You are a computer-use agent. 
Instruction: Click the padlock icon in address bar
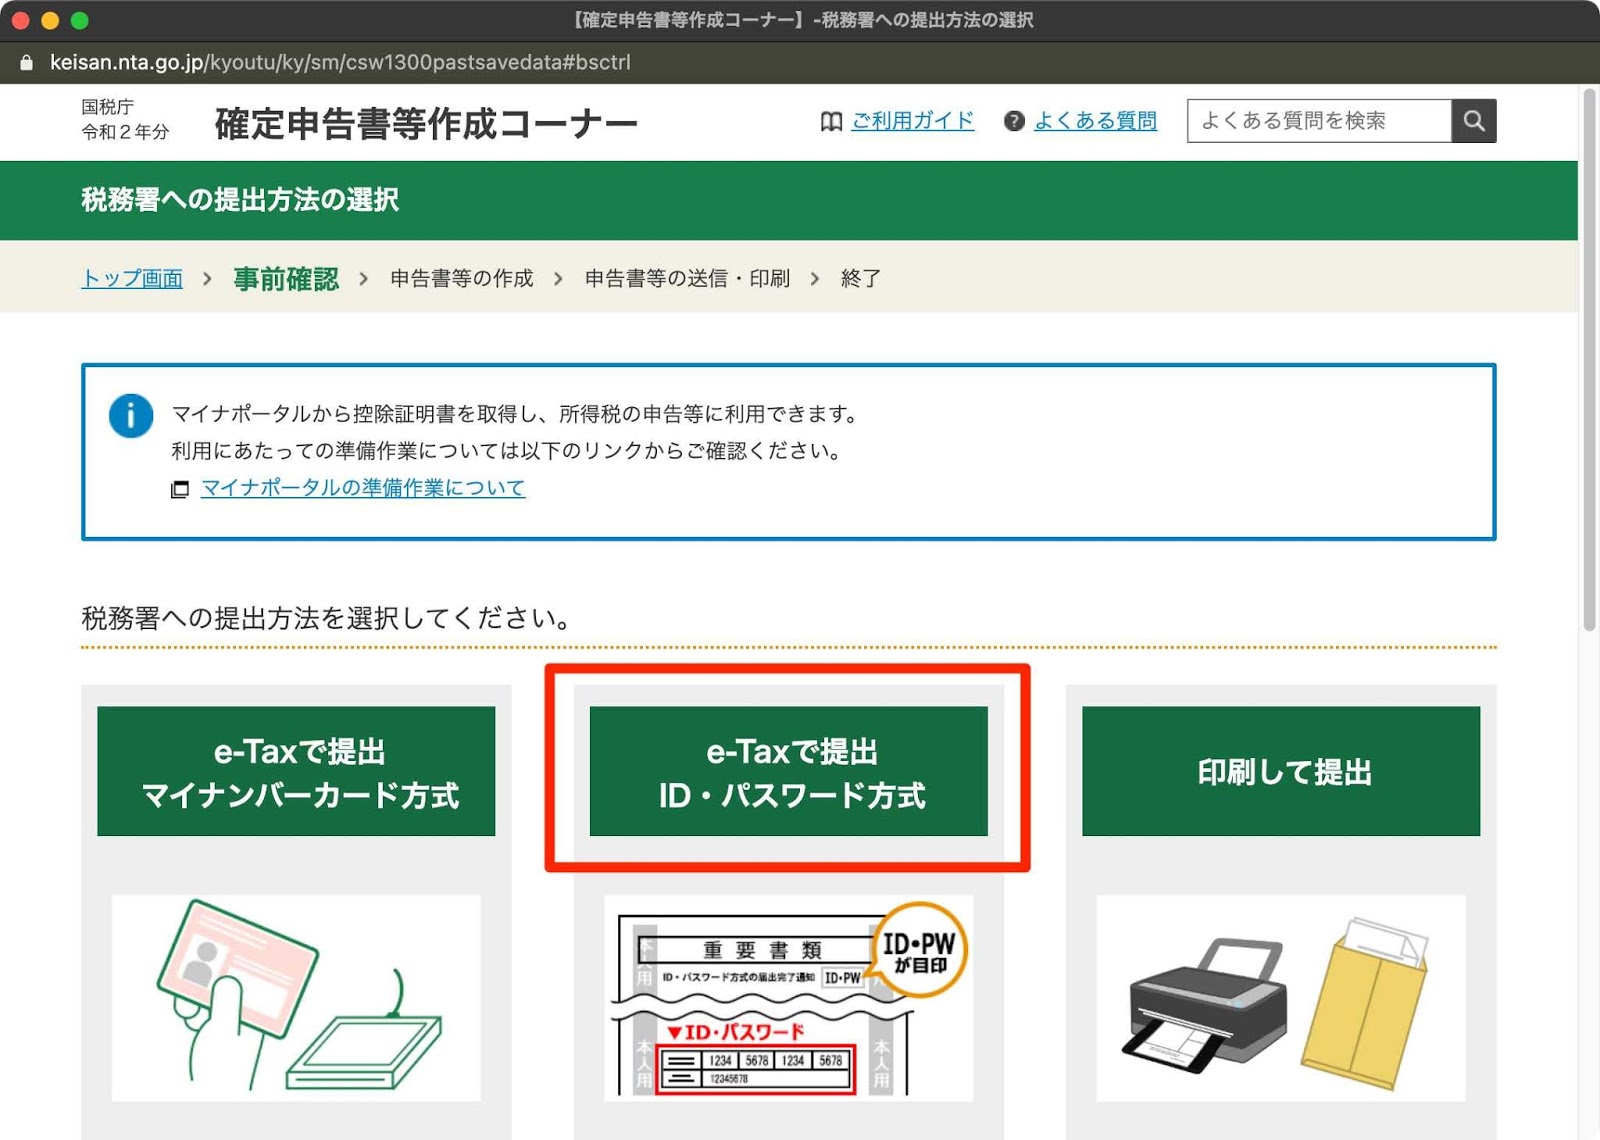[x=27, y=62]
